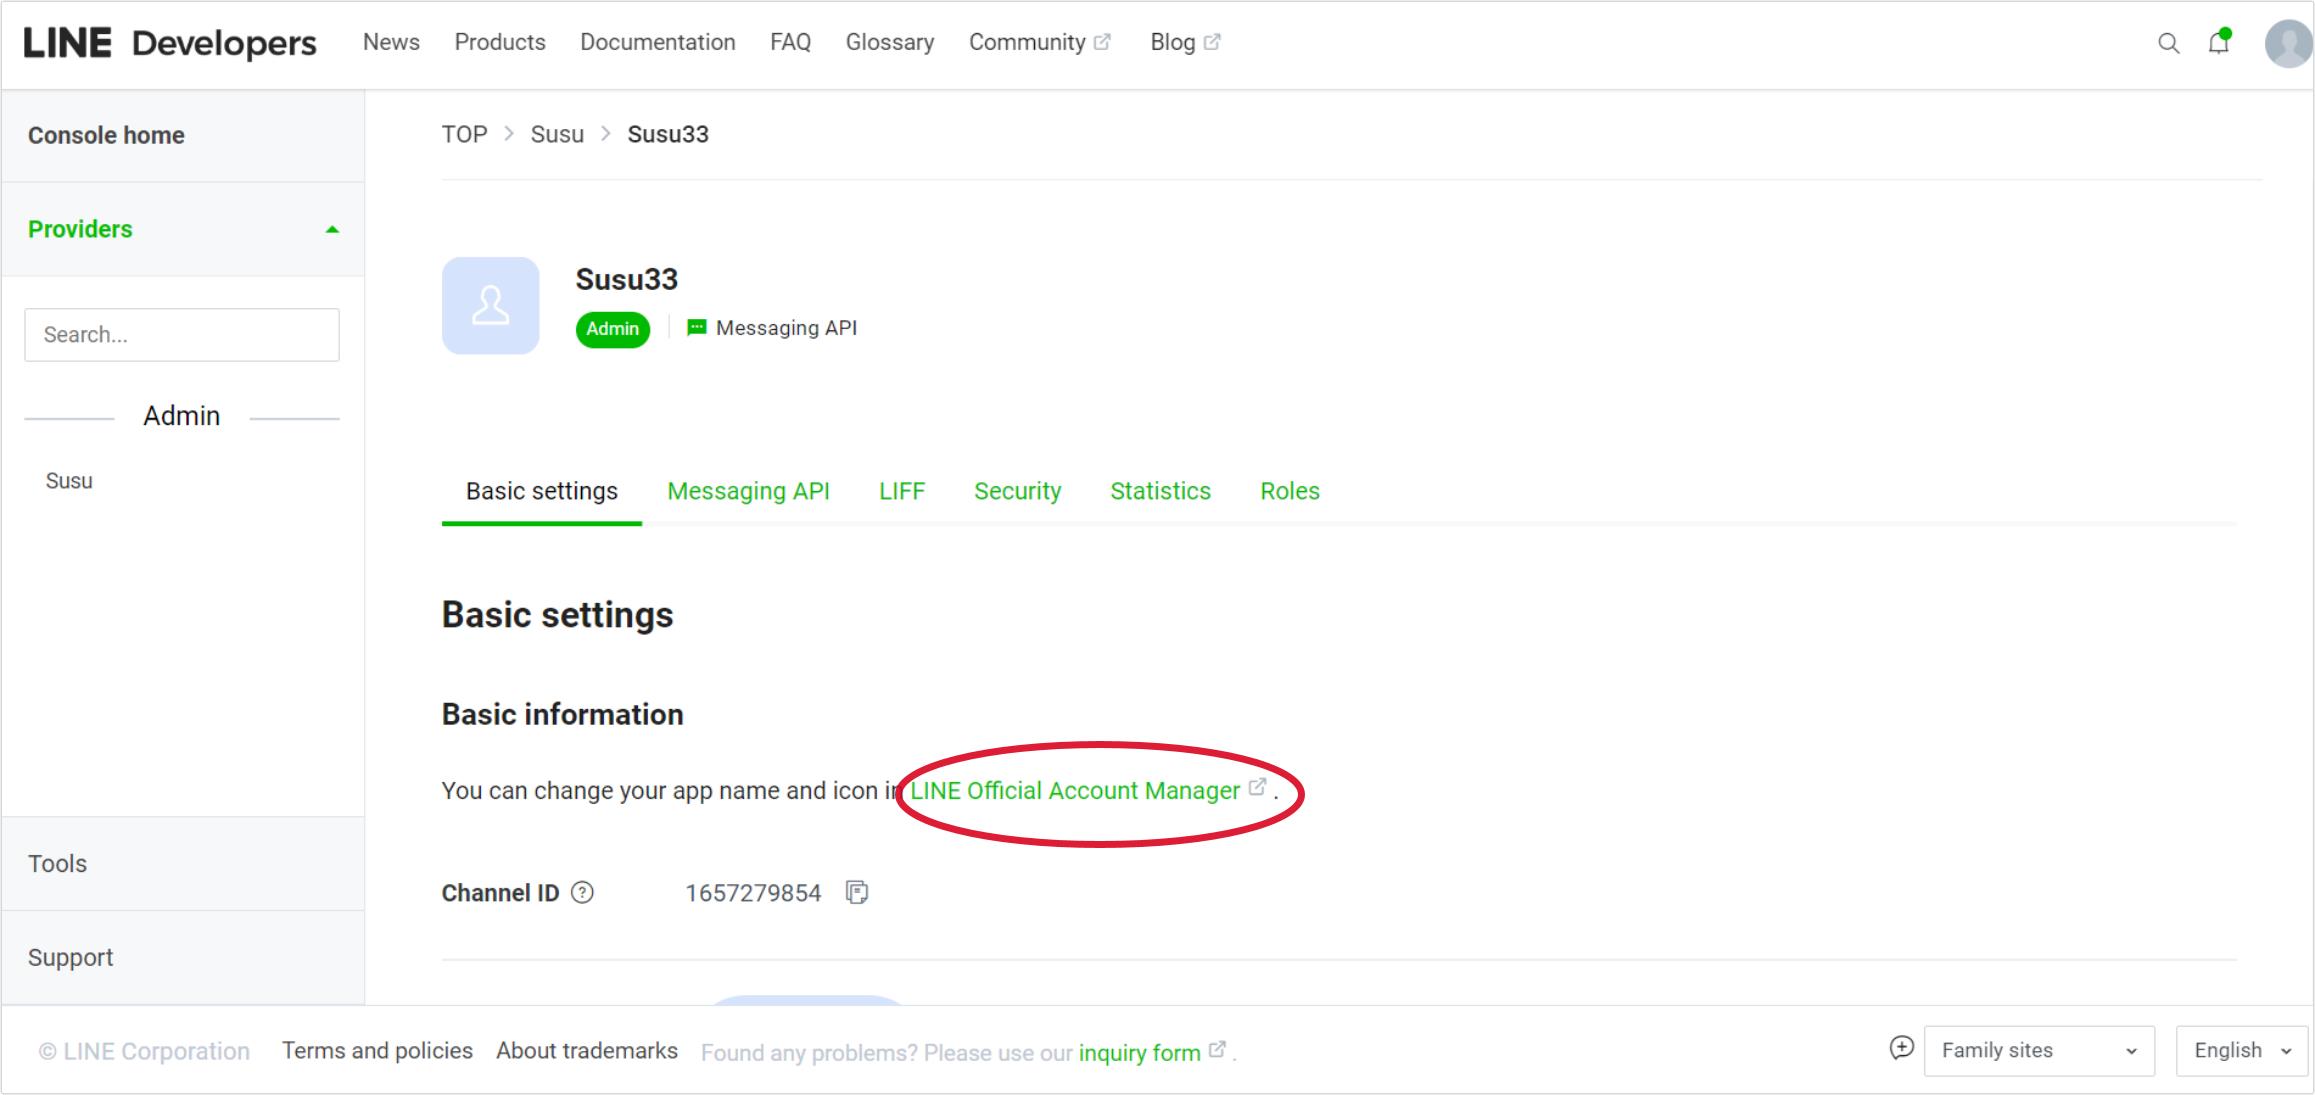Open LINE Official Account Manager
2315x1095 pixels.
[1073, 790]
